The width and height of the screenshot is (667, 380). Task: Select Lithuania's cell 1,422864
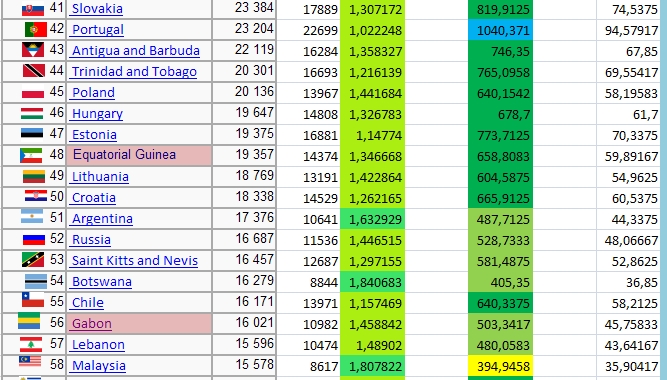373,177
